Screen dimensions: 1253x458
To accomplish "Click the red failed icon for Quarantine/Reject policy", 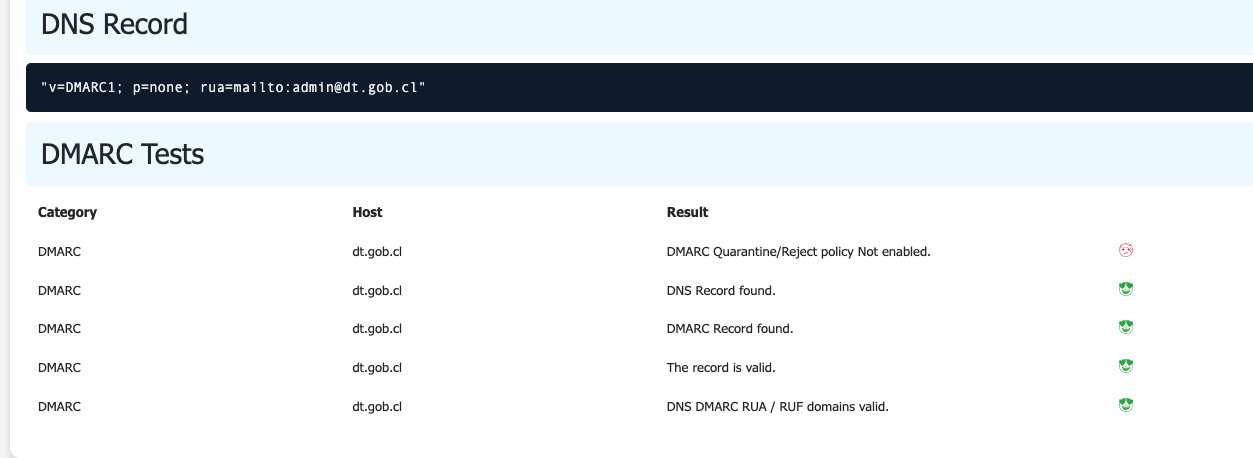I will 1127,250.
